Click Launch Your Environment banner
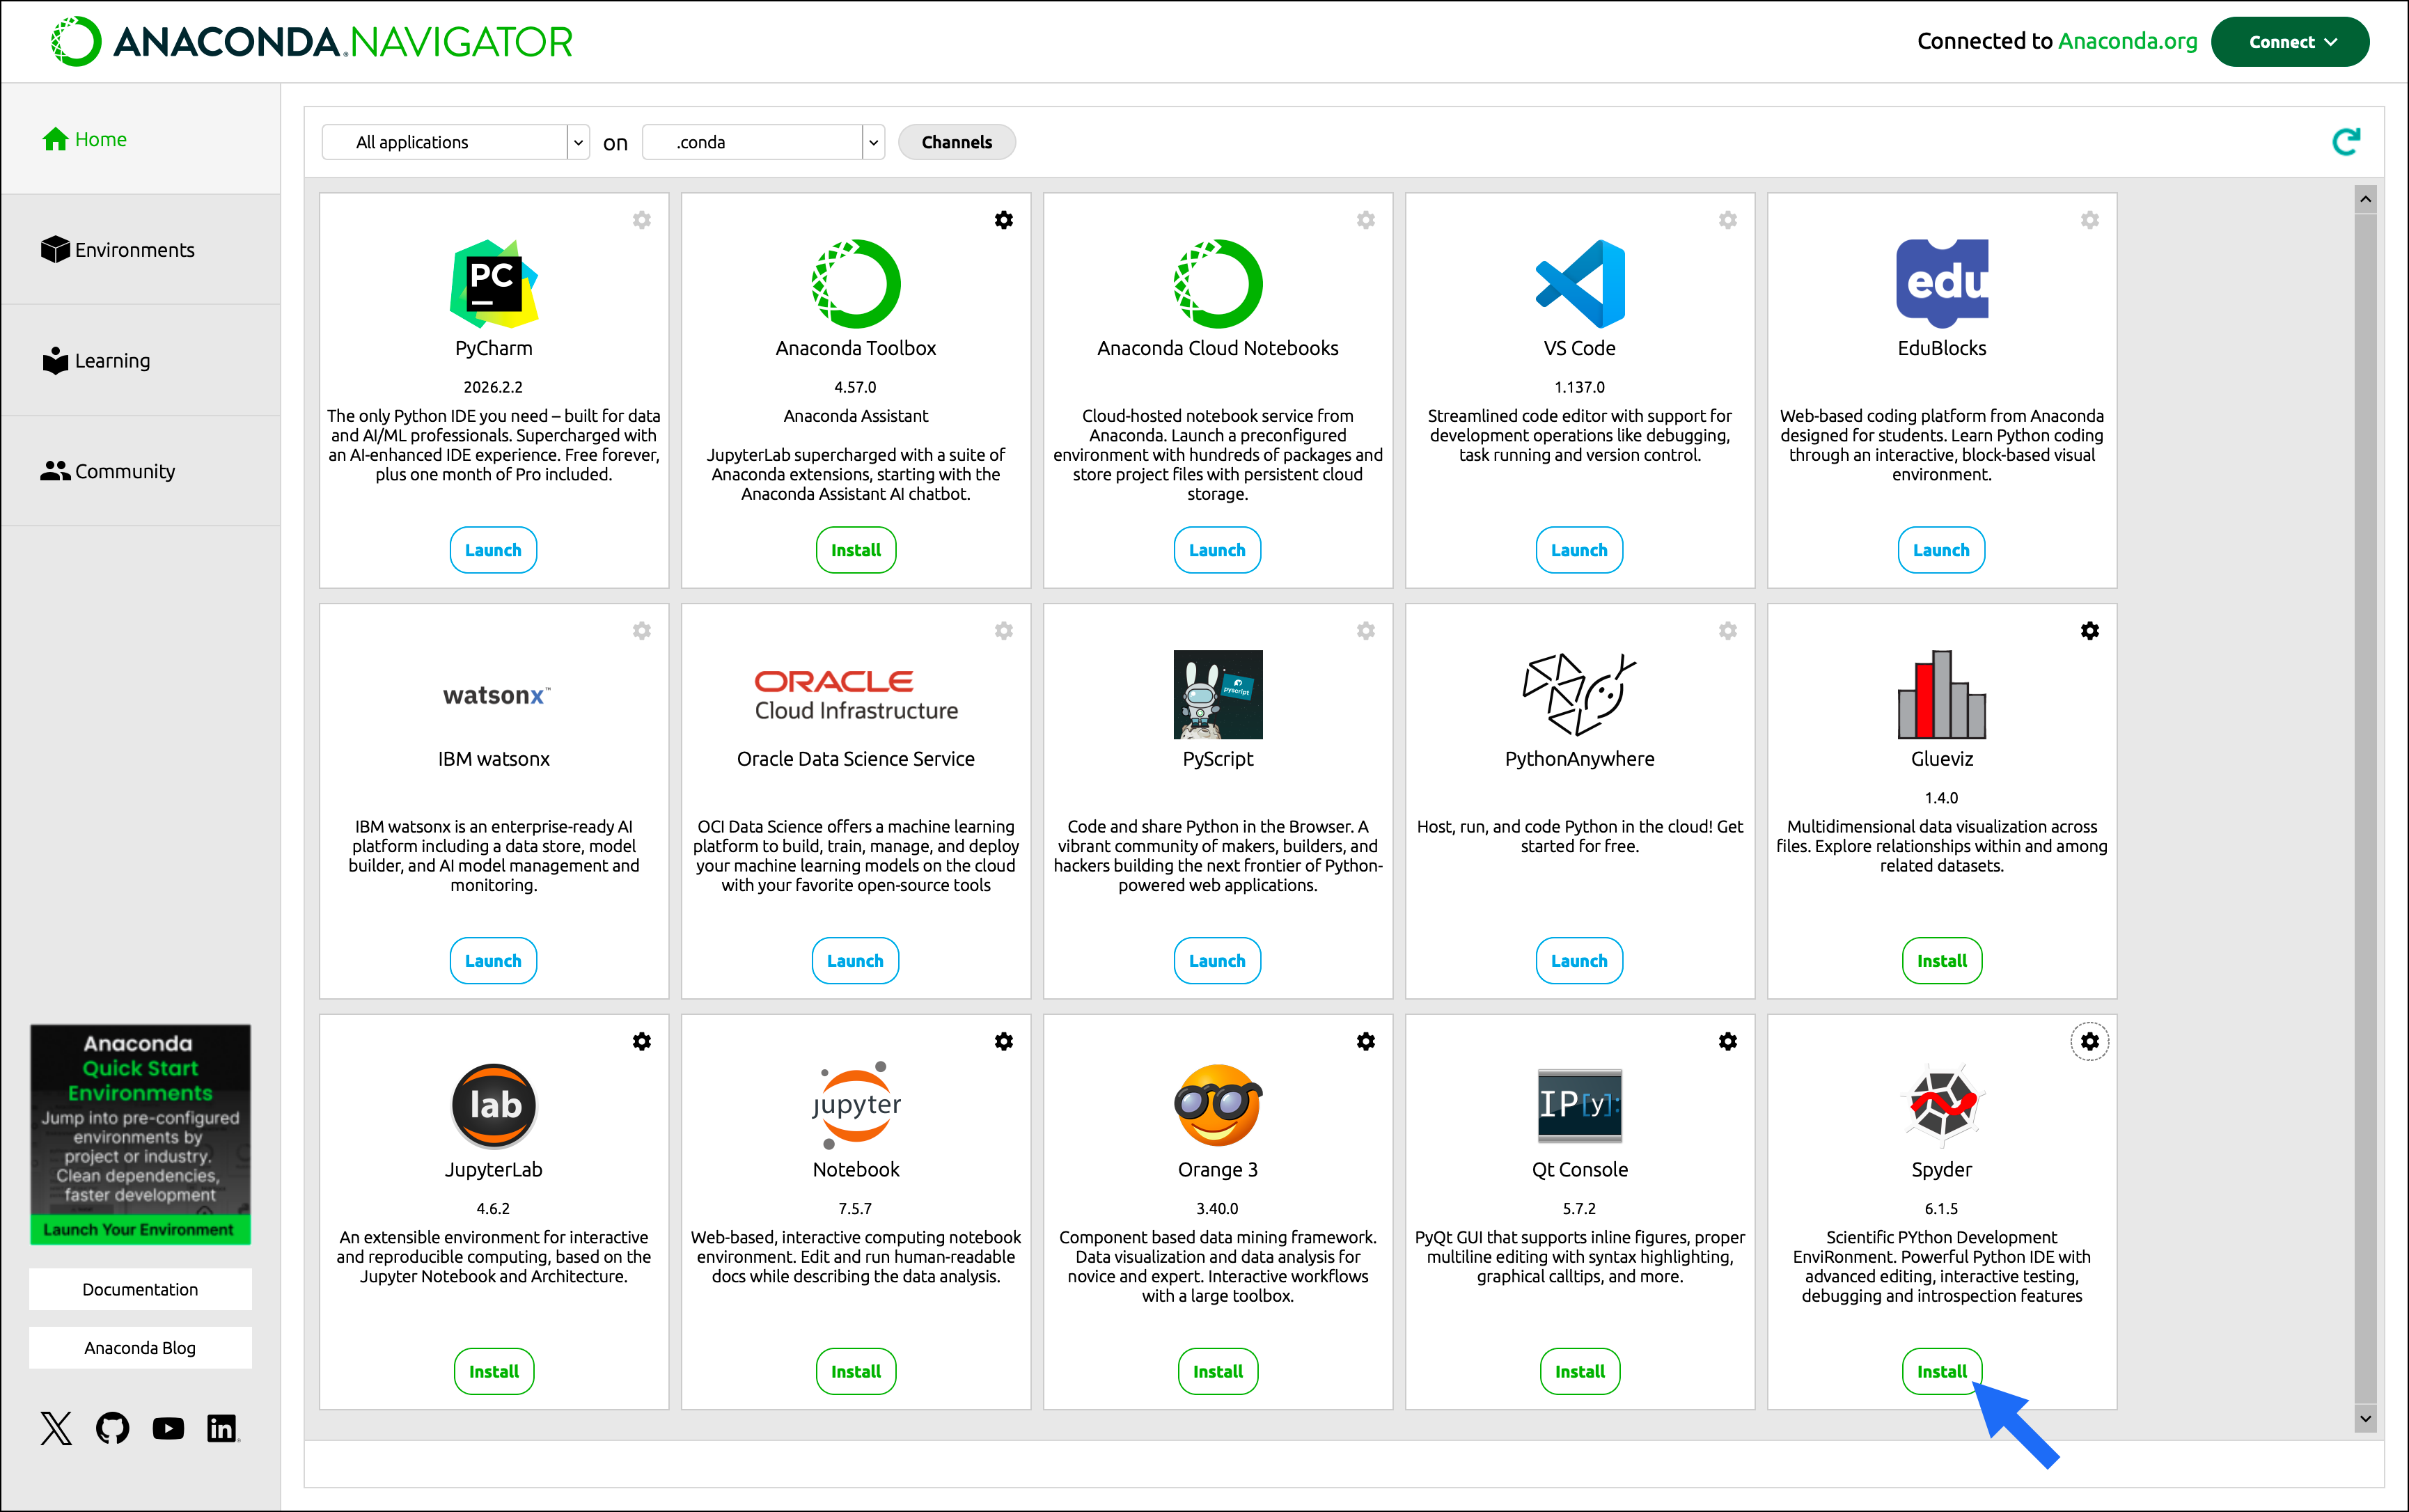 (140, 1230)
